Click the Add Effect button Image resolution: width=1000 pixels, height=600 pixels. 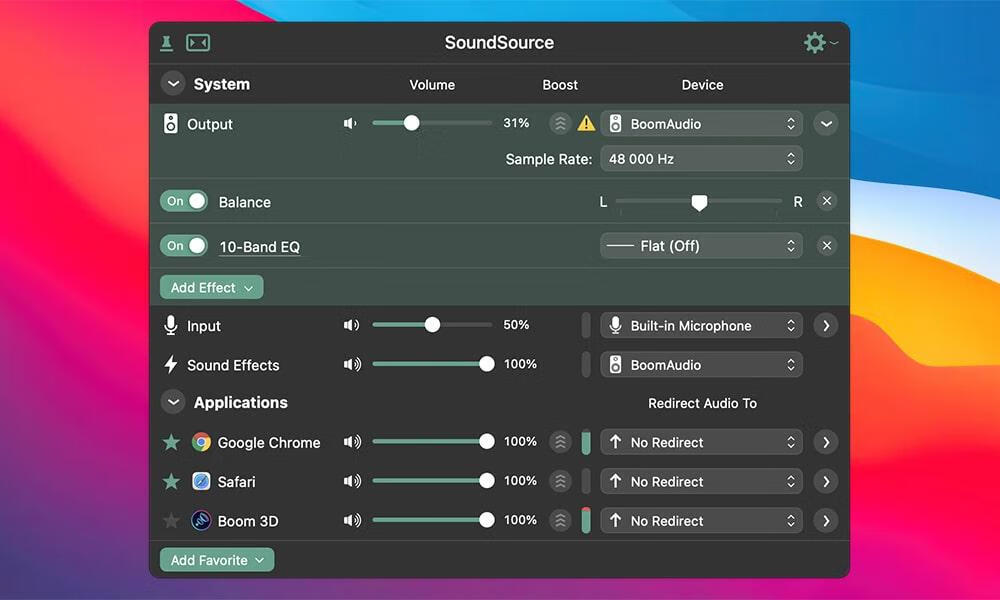(211, 287)
